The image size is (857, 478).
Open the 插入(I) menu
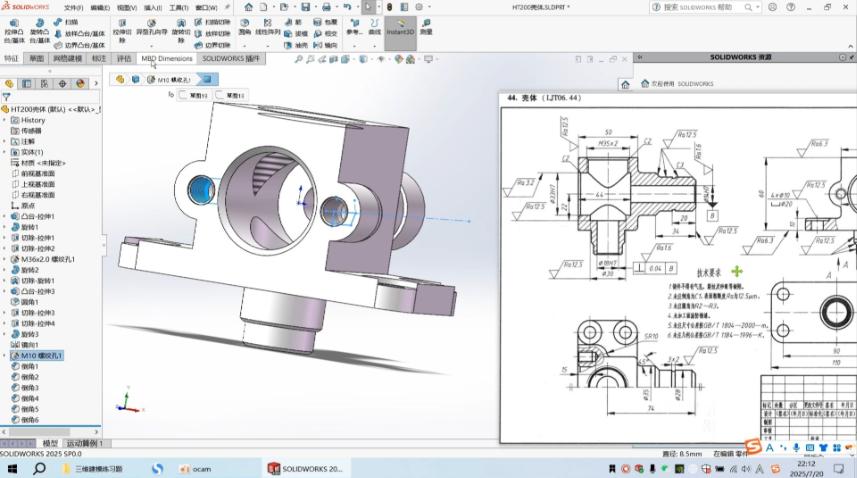152,8
